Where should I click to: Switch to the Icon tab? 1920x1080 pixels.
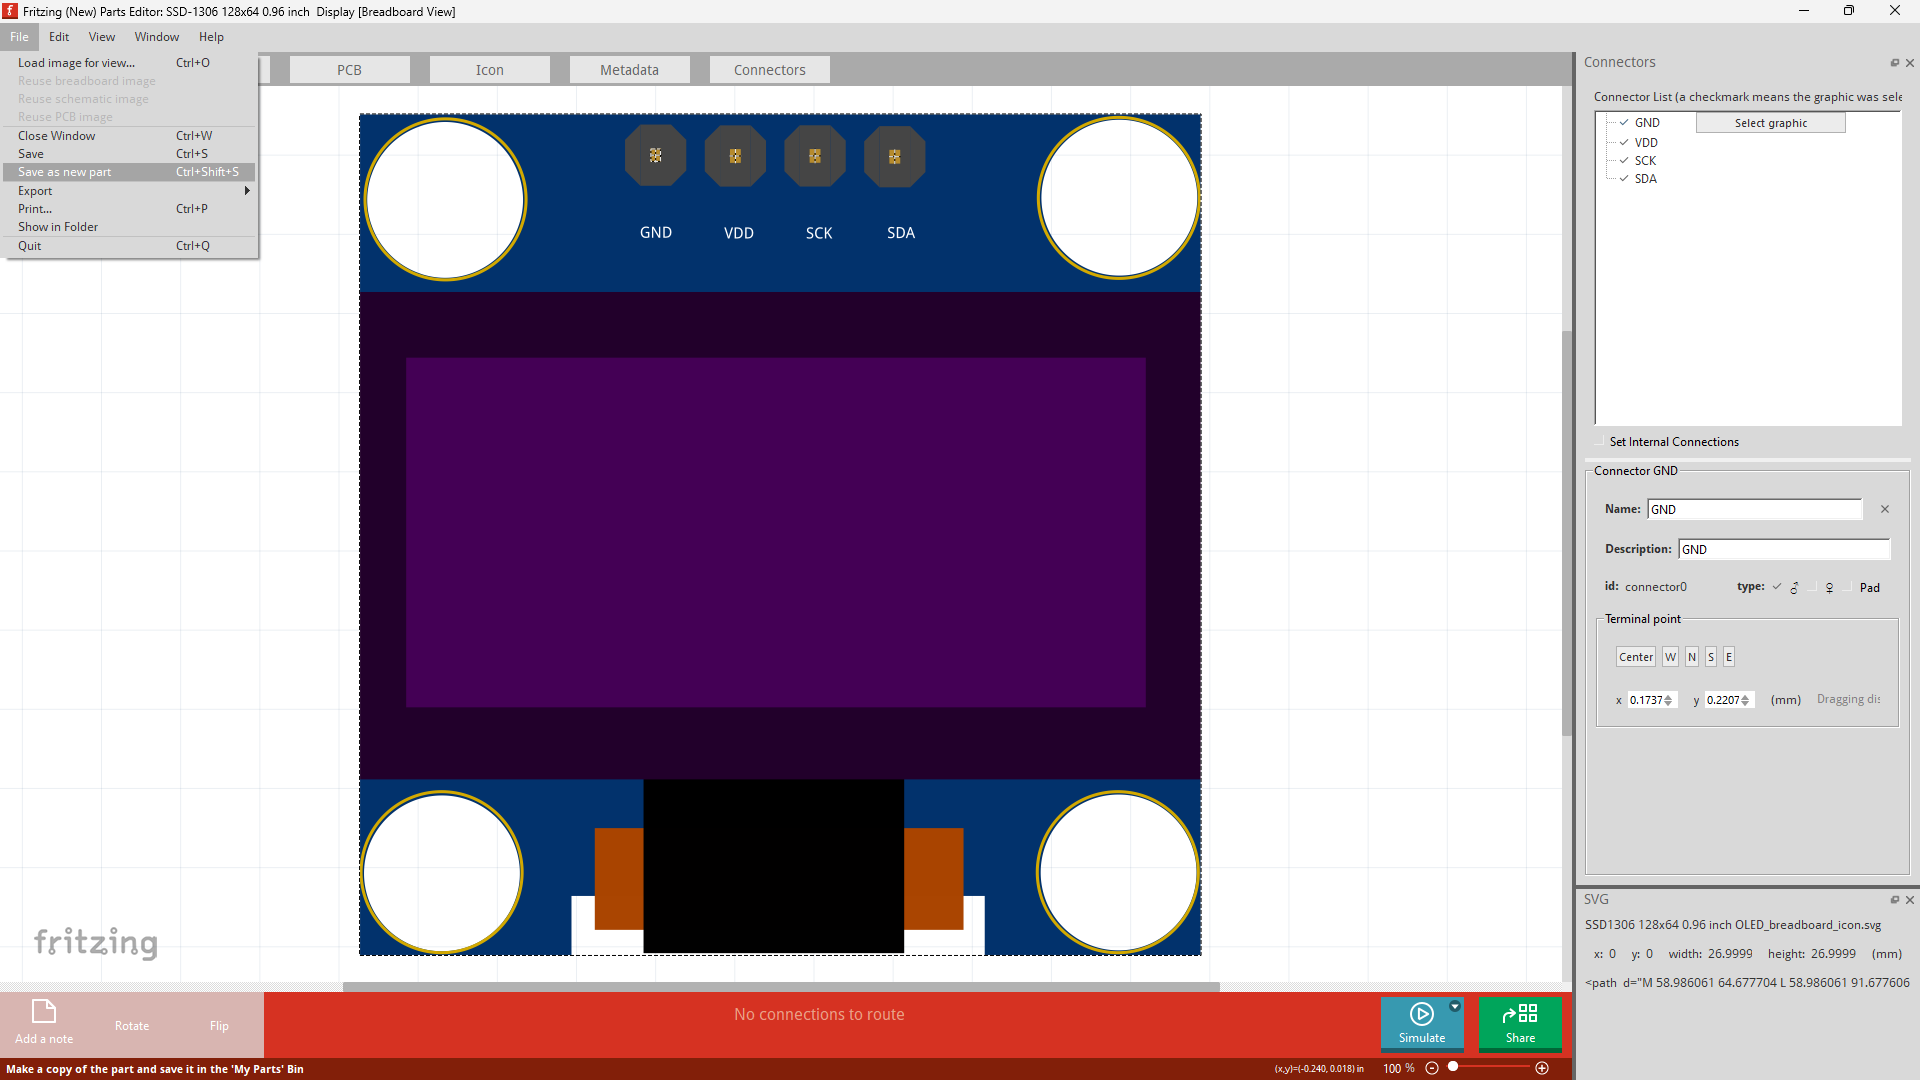489,70
